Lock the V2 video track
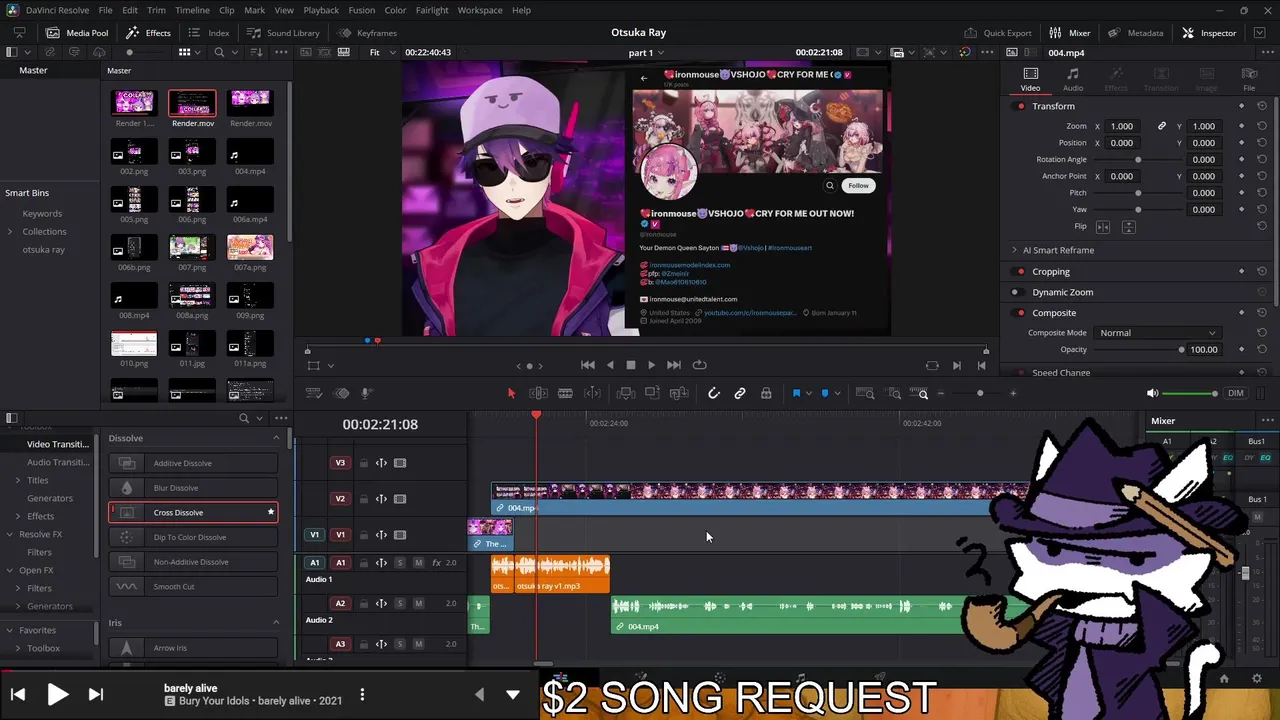 click(x=363, y=499)
